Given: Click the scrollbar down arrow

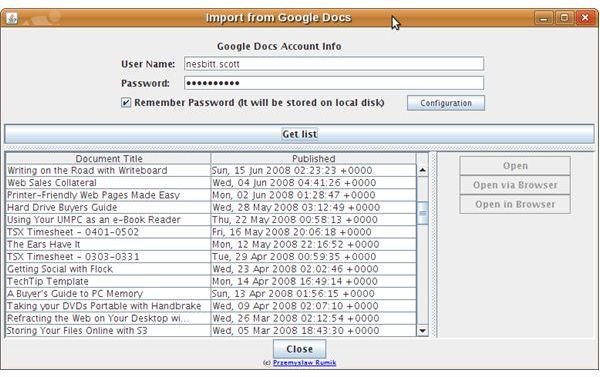Looking at the screenshot, I should pyautogui.click(x=422, y=330).
